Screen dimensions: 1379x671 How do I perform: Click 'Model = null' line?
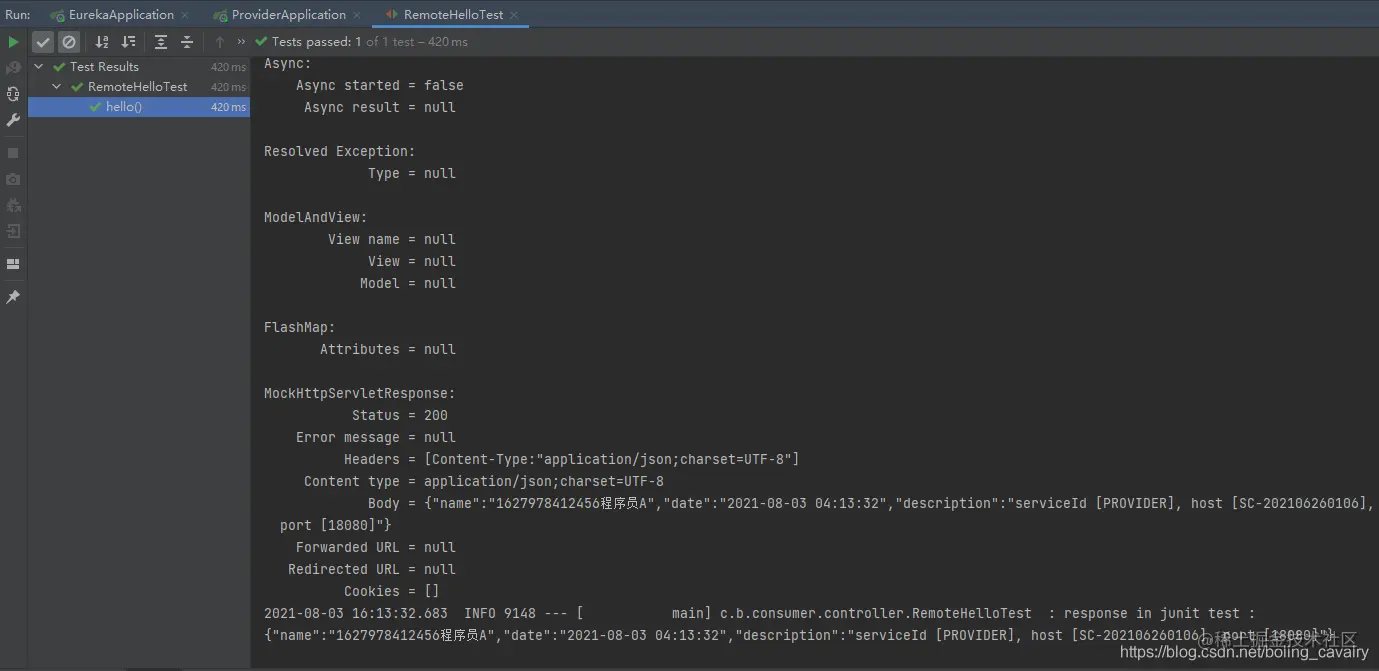[408, 283]
